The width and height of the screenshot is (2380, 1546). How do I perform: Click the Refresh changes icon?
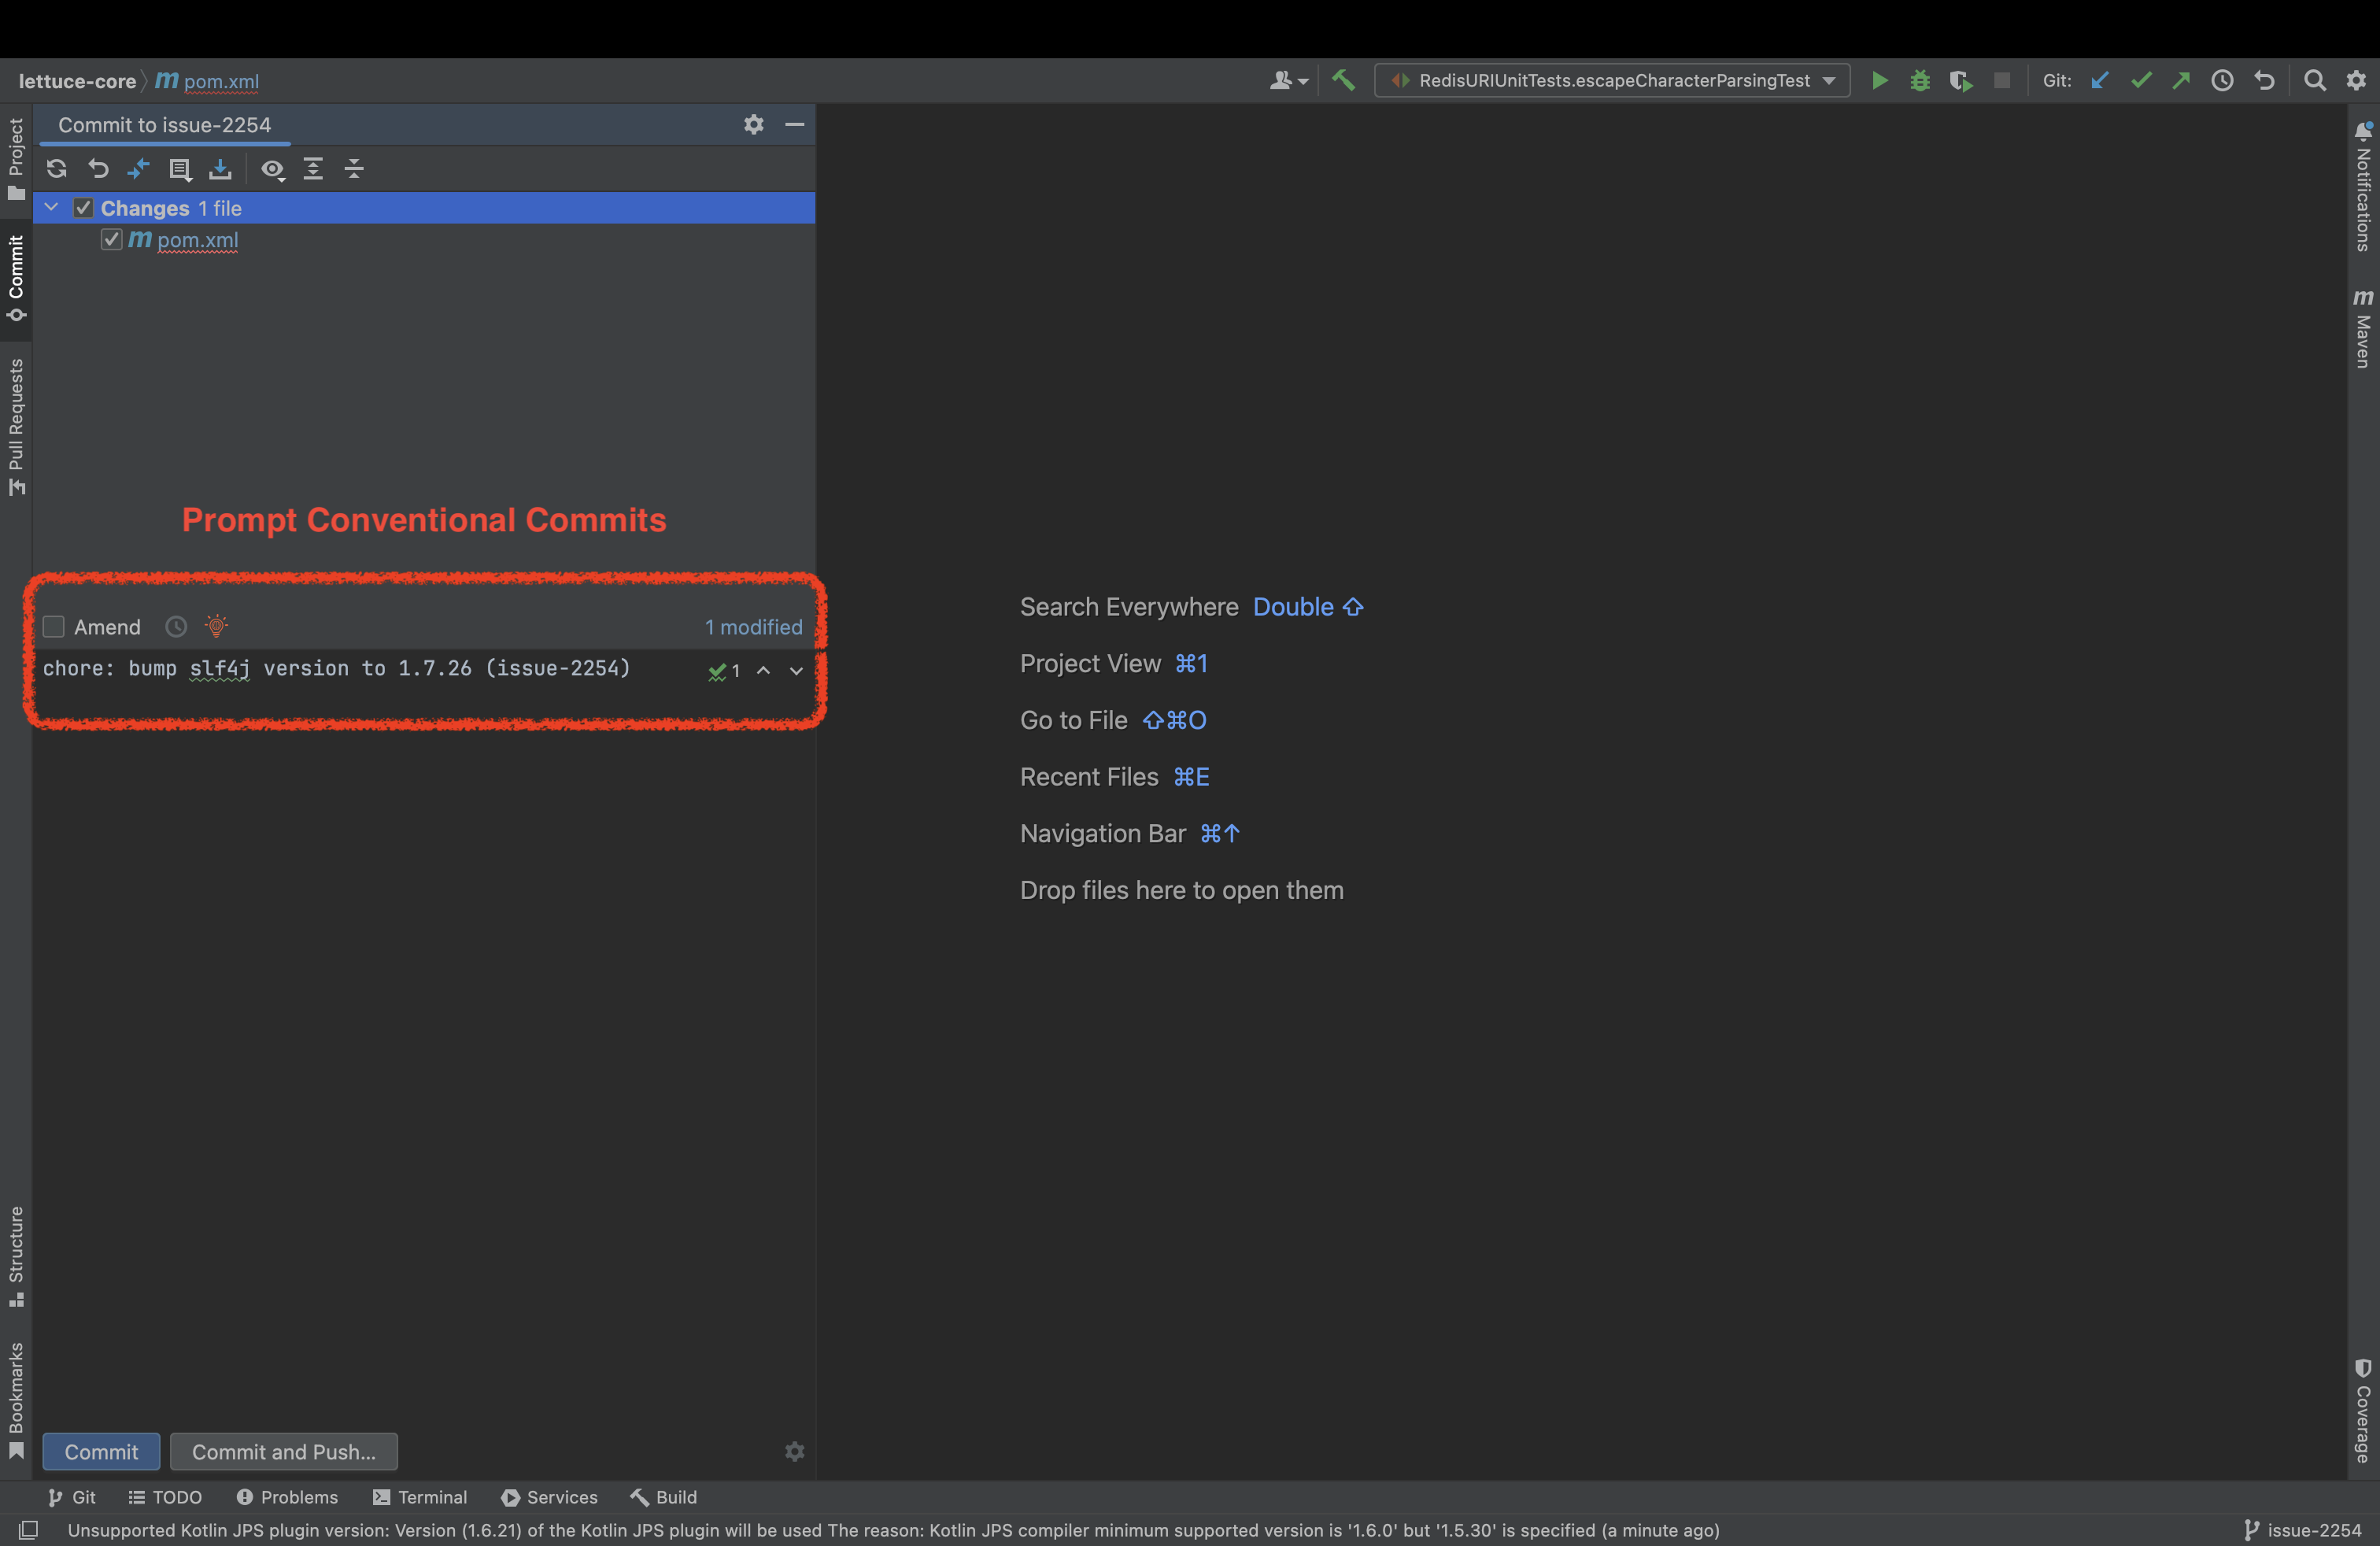click(56, 169)
